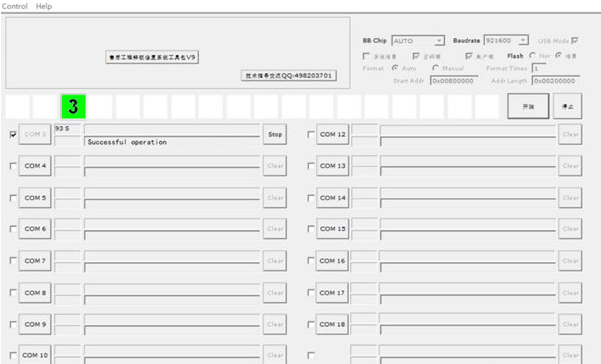The width and height of the screenshot is (601, 364).
Task: Click the Format Times input field
Action: (x=539, y=68)
